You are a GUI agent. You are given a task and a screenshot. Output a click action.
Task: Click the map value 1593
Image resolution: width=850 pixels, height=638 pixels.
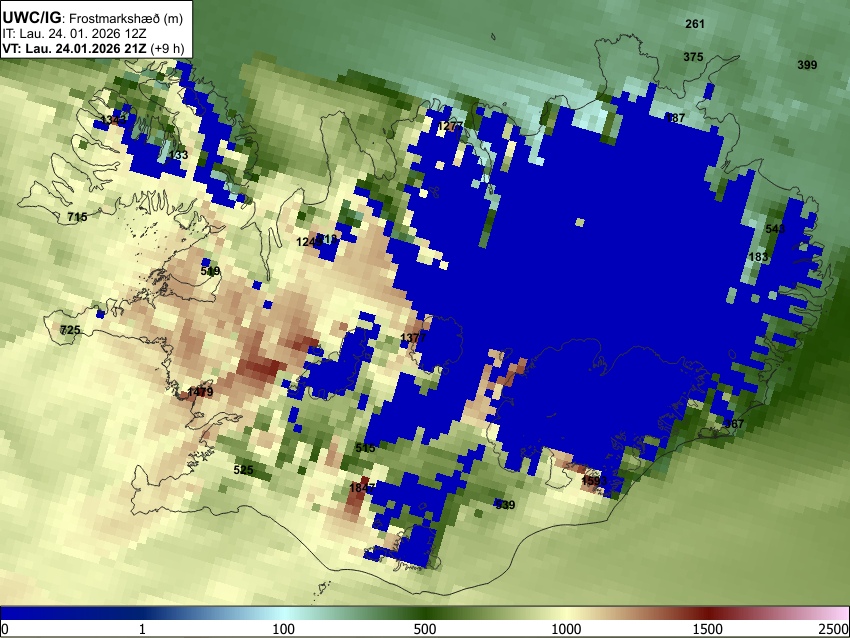click(594, 481)
